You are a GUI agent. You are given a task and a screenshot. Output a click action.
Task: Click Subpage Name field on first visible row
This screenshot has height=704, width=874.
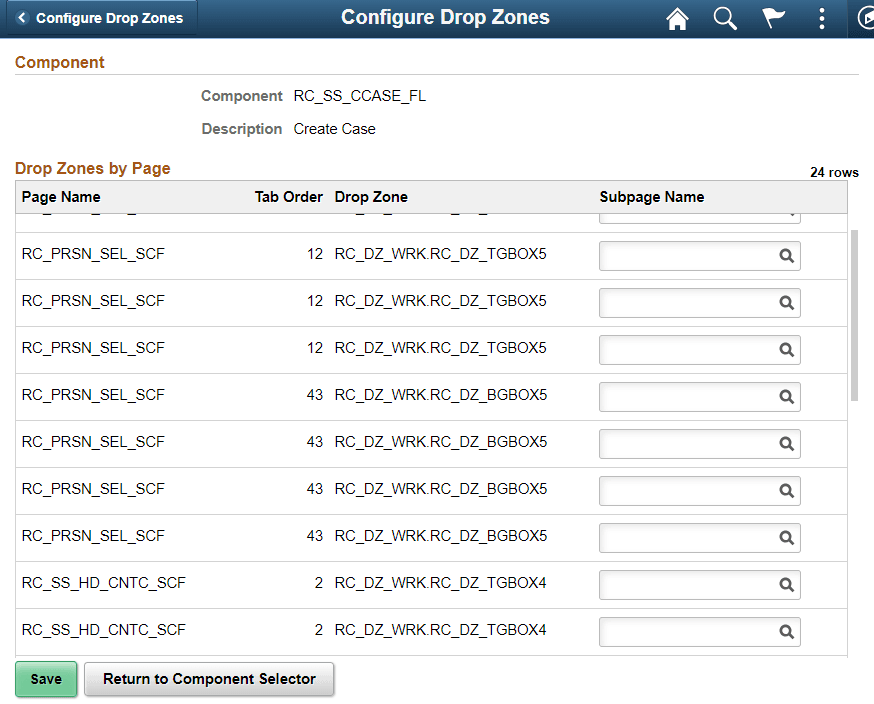tap(690, 256)
